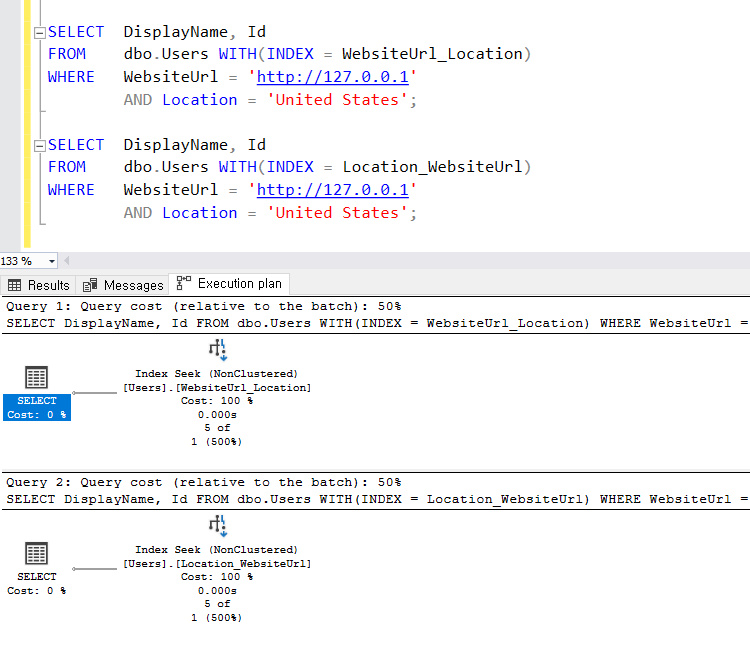The image size is (750, 653).
Task: Click the WebsiteUrl_Location Index Seek icon
Action: (x=218, y=350)
